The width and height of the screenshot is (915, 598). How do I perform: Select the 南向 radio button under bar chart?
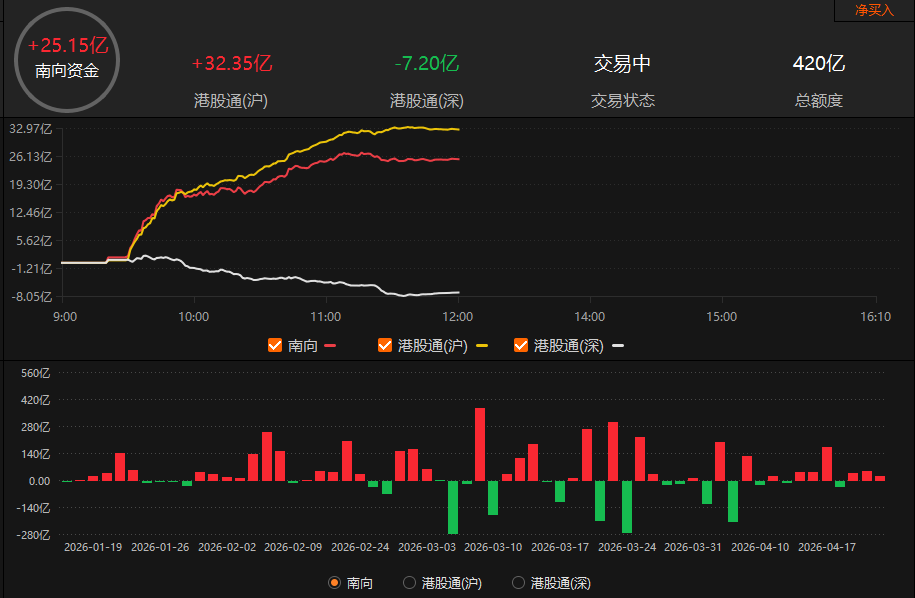(x=334, y=582)
